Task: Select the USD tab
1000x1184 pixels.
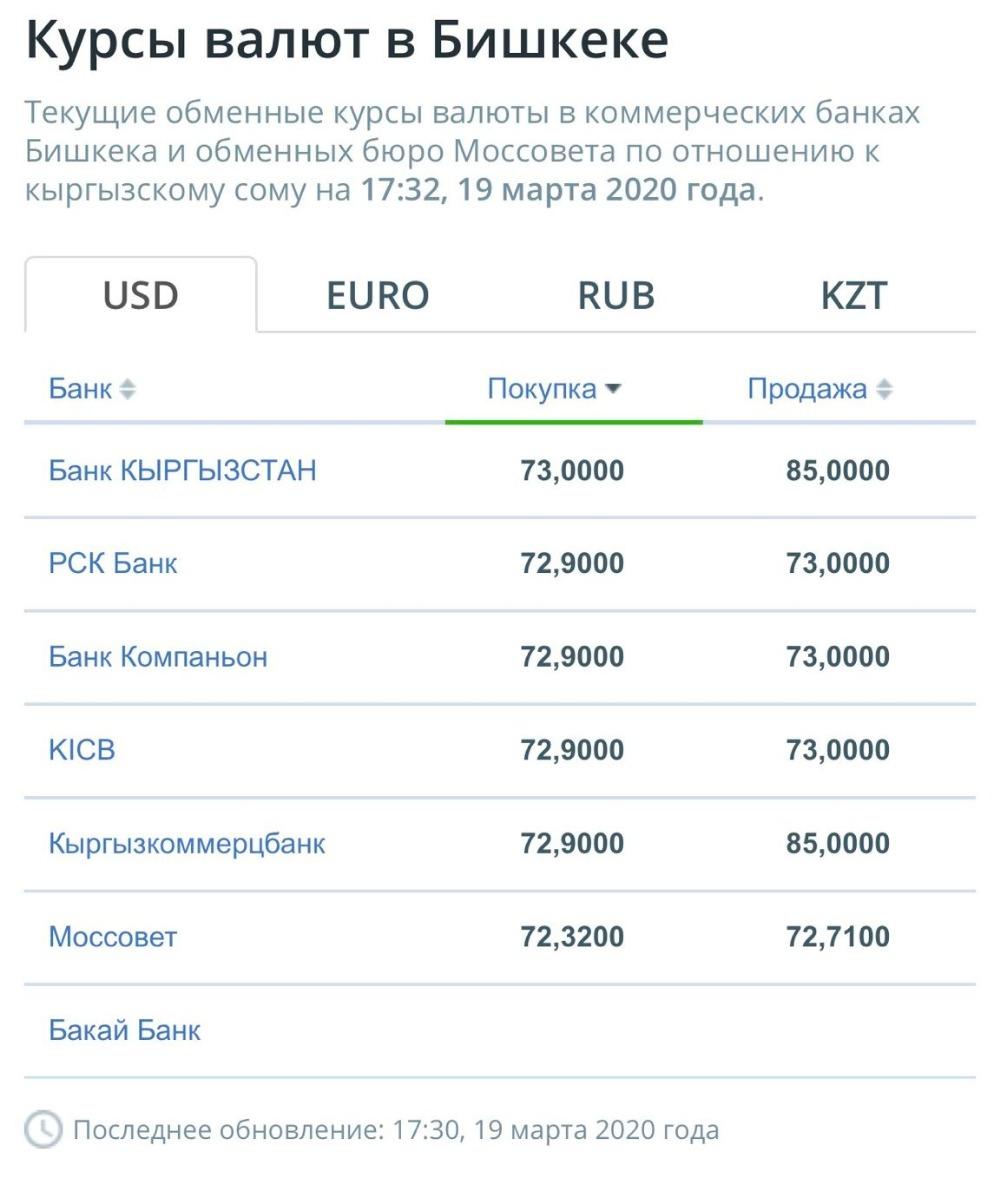Action: pos(141,295)
